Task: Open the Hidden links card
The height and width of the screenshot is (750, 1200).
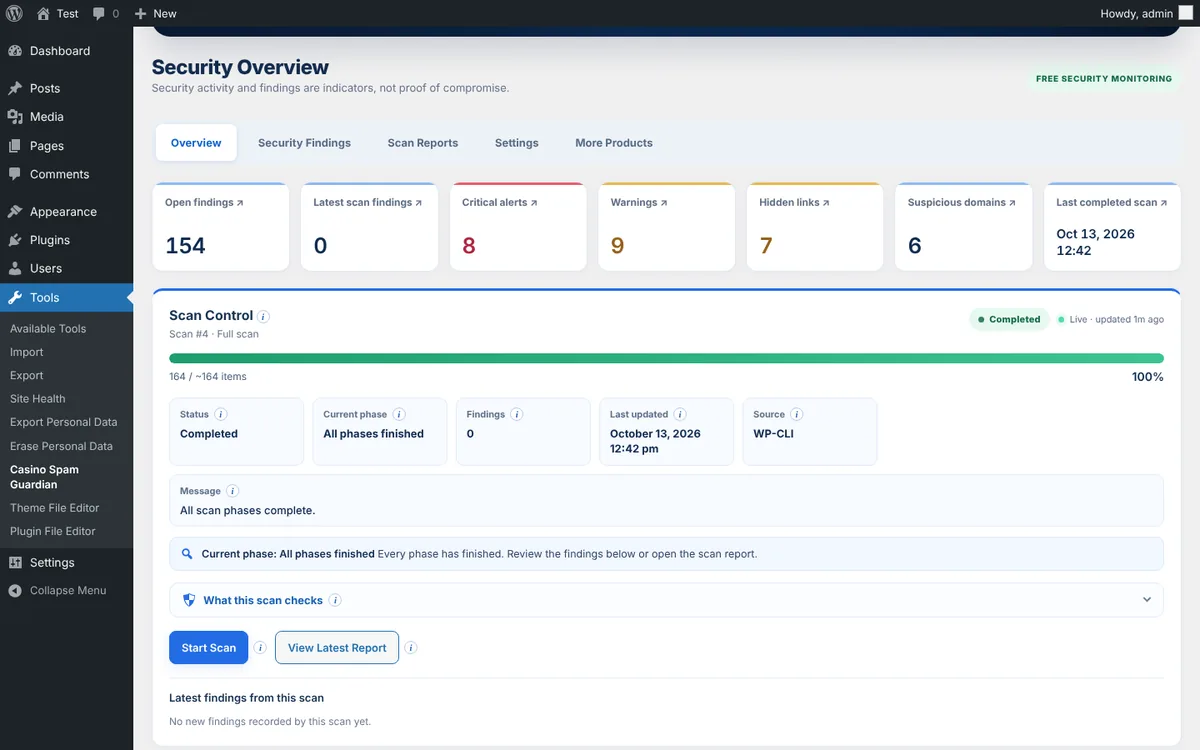Action: 815,227
